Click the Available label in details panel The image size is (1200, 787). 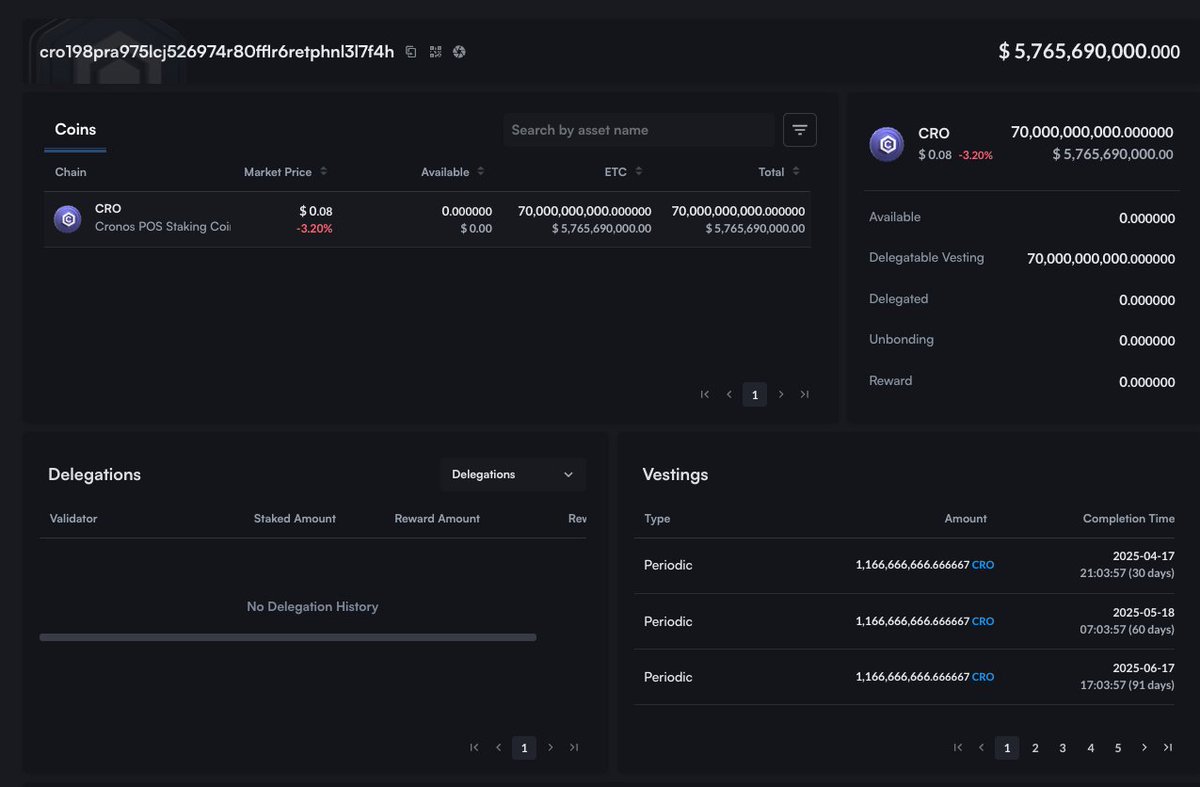click(895, 217)
